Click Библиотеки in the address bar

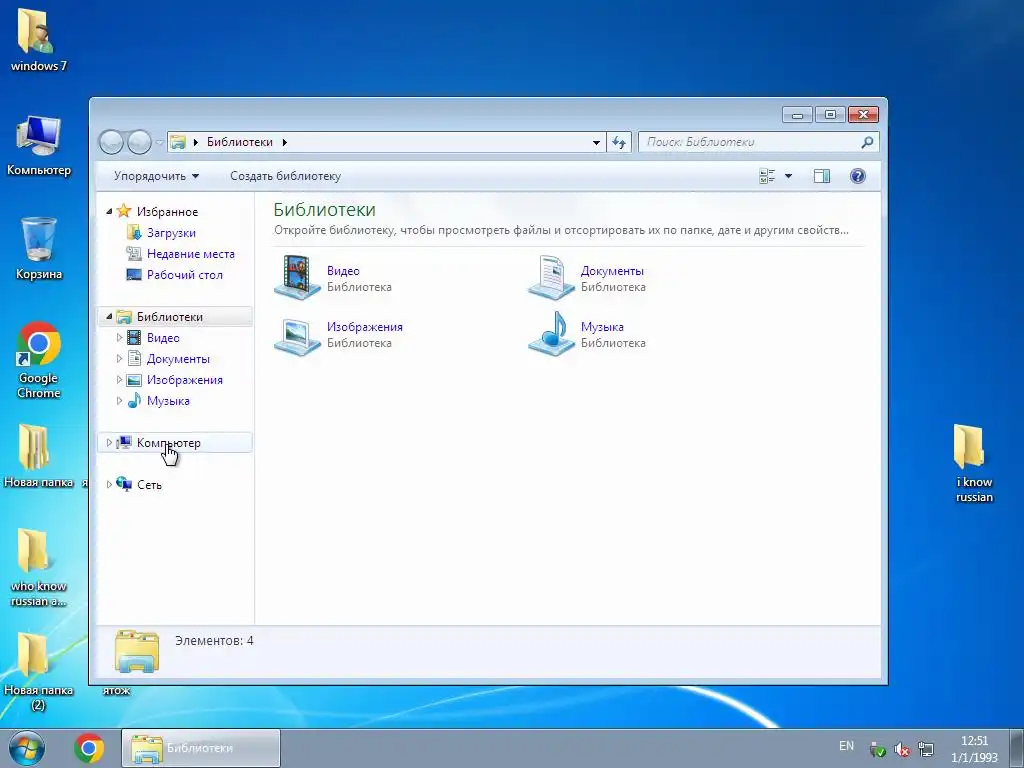point(240,142)
